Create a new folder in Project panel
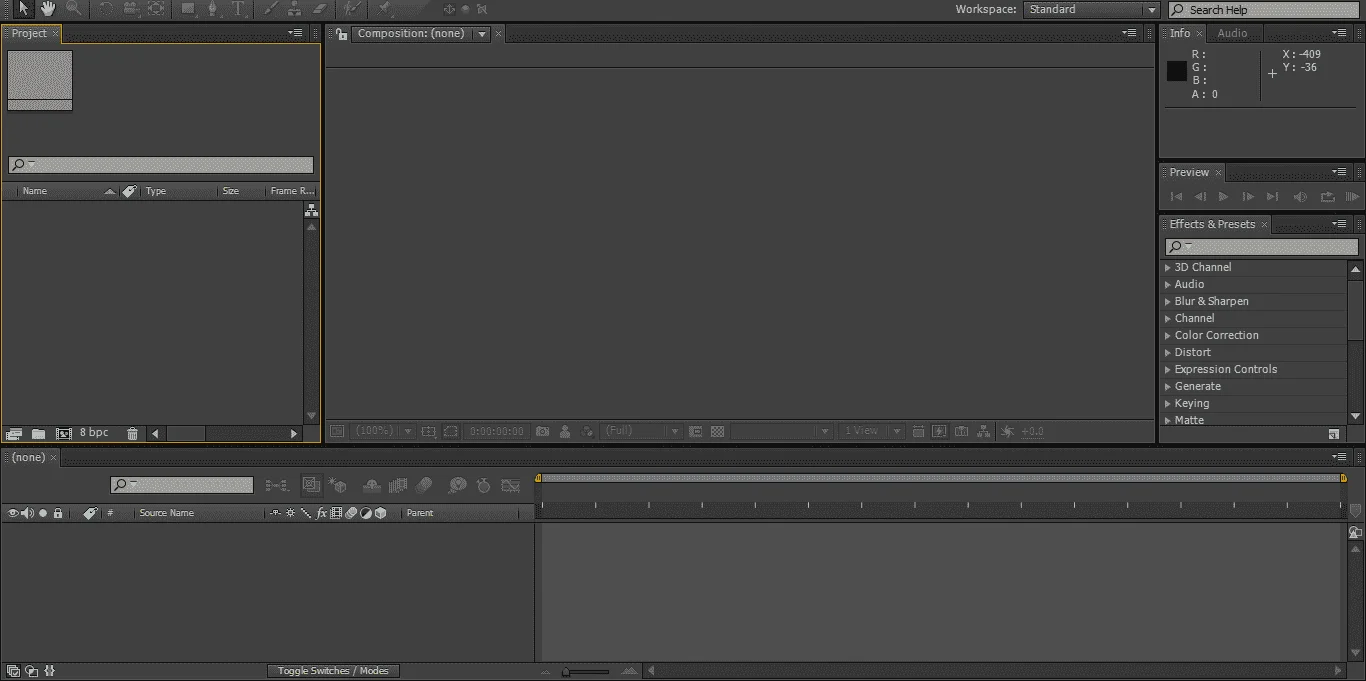The height and width of the screenshot is (681, 1366). [38, 433]
